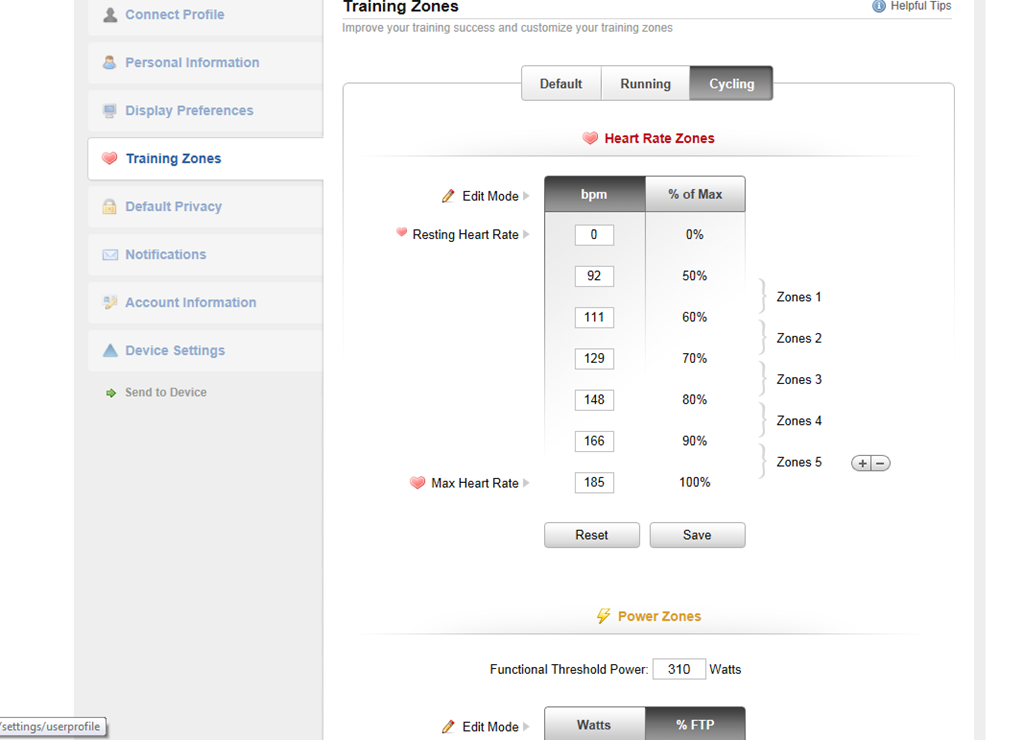Switch heart rate edit mode to % of Max
The image size is (1024, 740).
695,194
